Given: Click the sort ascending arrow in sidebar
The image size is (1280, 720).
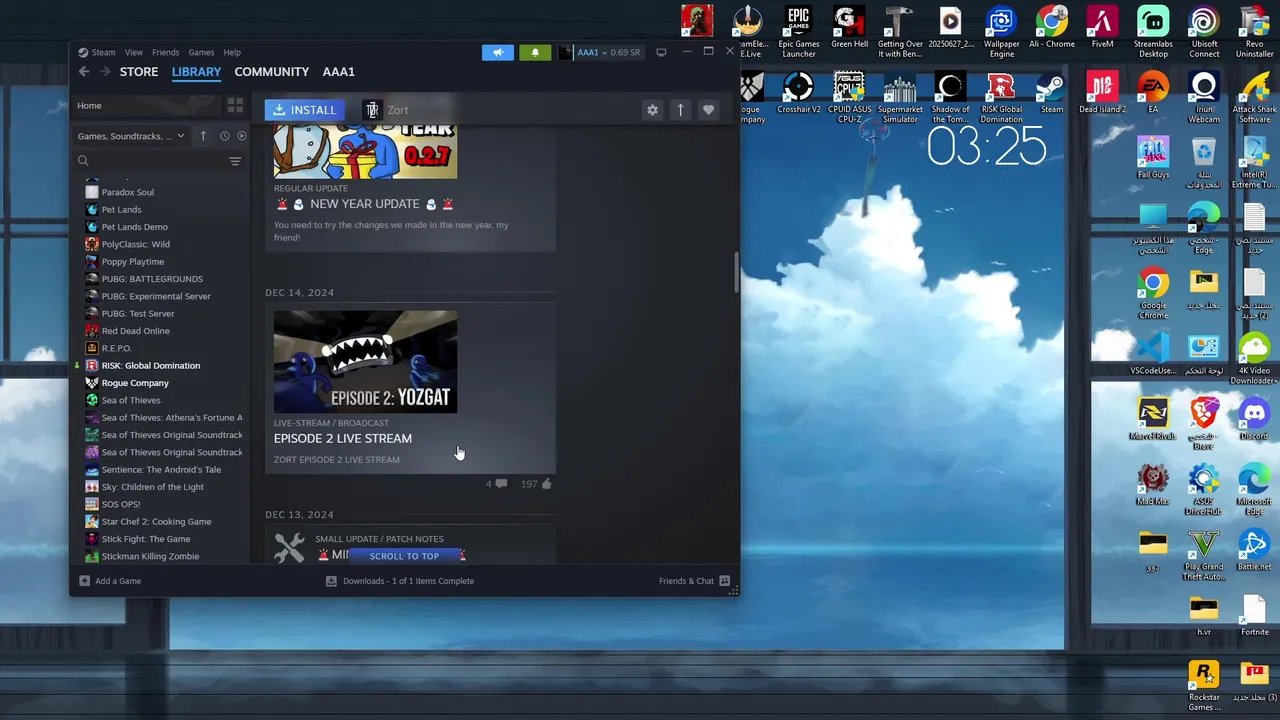Looking at the screenshot, I should pos(203,136).
